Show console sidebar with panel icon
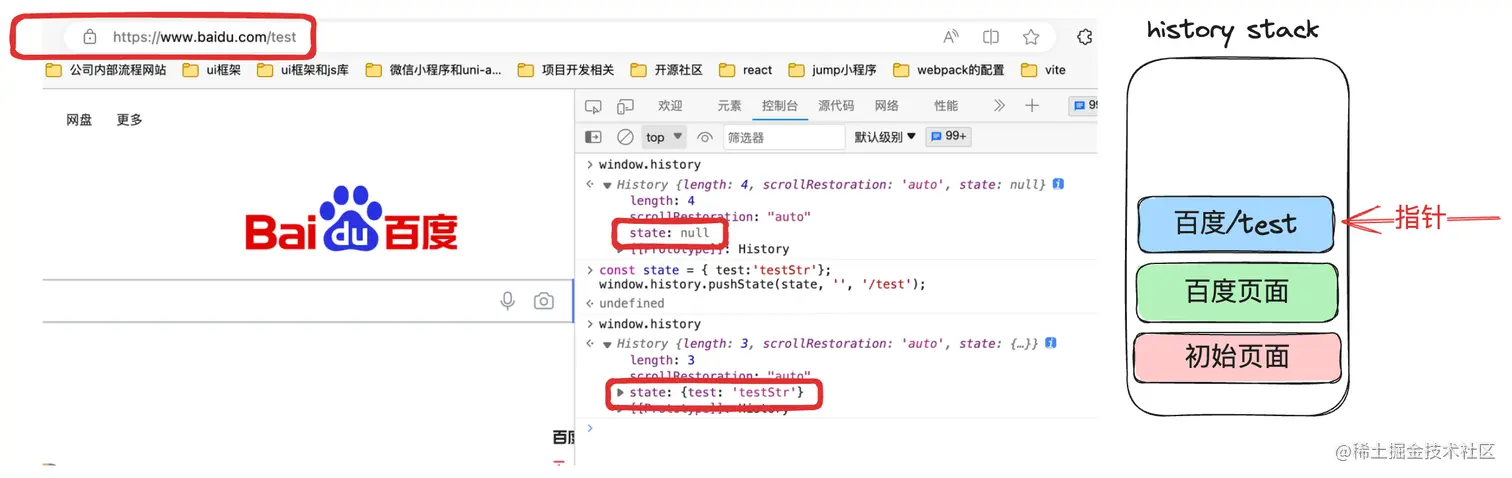 click(593, 137)
